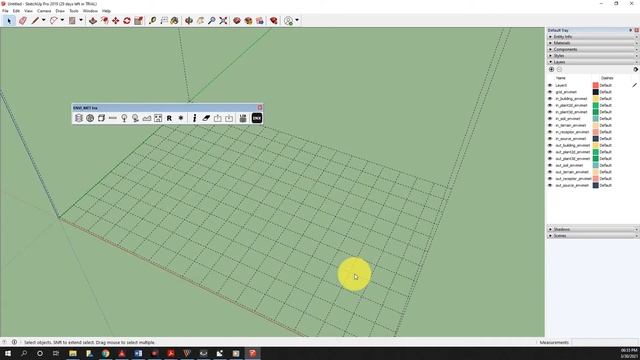The width and height of the screenshot is (640, 360).
Task: Choose the Rotate tool
Action: tap(127, 20)
